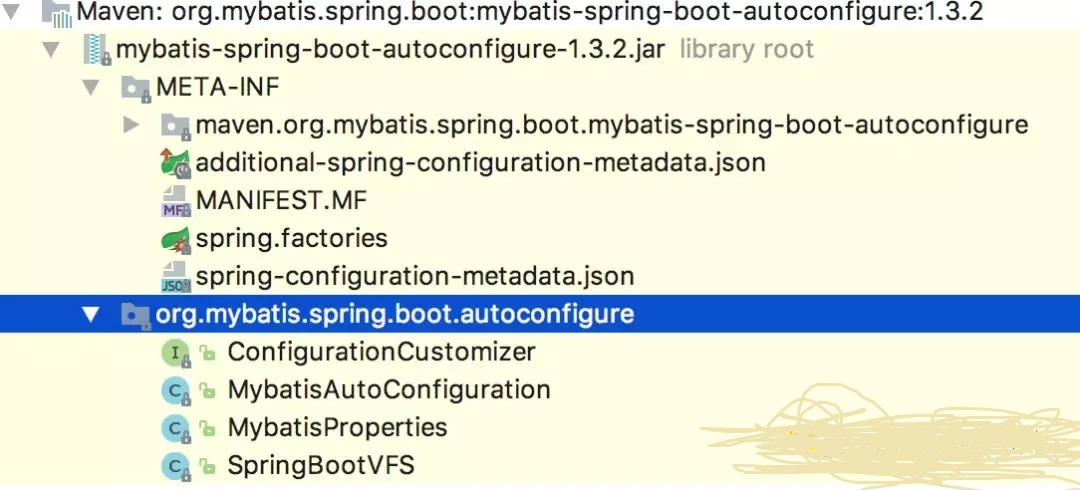The height and width of the screenshot is (490, 1080).
Task: Select the ConfigurationCustomizer interface
Action: click(x=381, y=352)
